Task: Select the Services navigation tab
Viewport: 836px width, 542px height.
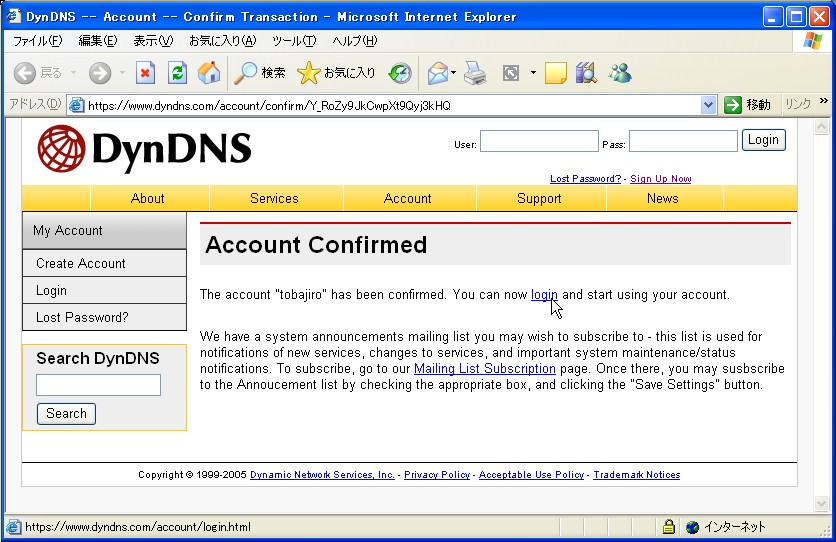Action: pos(275,198)
